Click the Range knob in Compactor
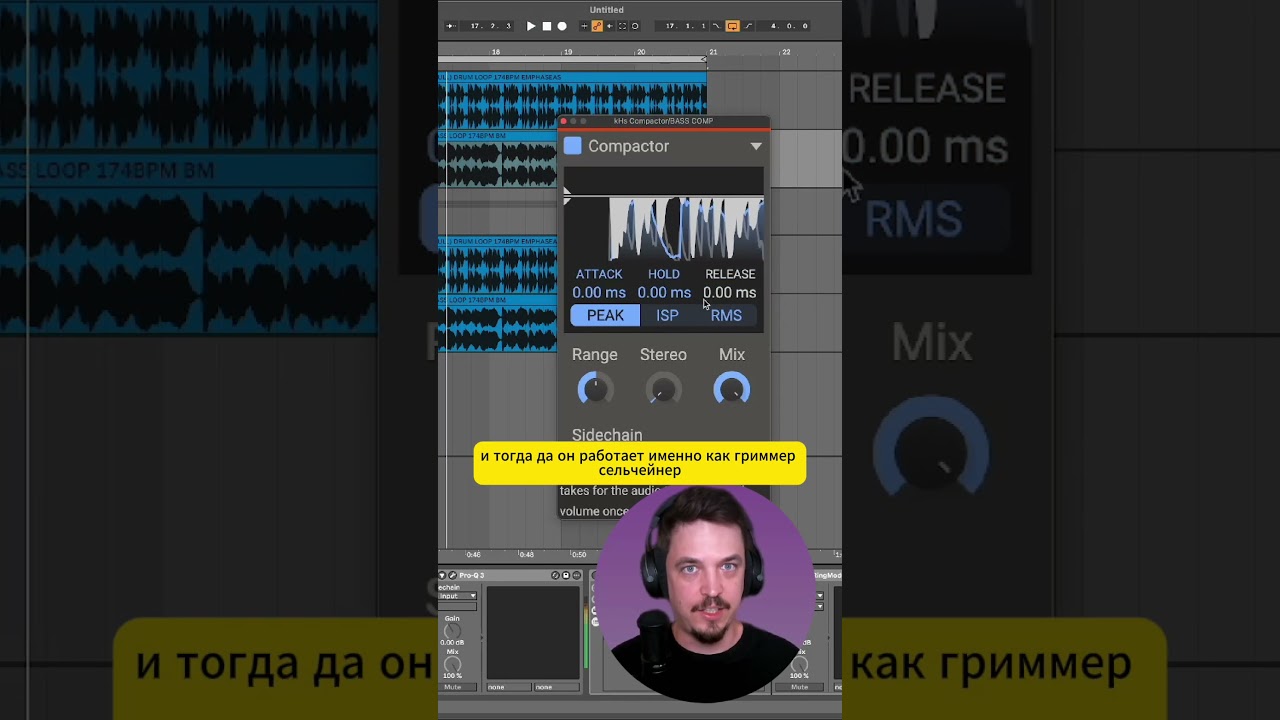The height and width of the screenshot is (720, 1280). [595, 389]
